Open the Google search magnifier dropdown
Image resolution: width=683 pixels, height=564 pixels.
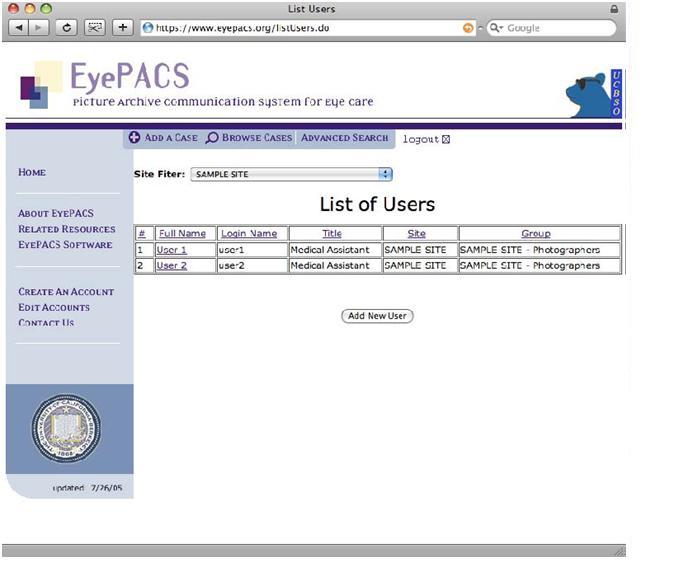click(x=495, y=28)
